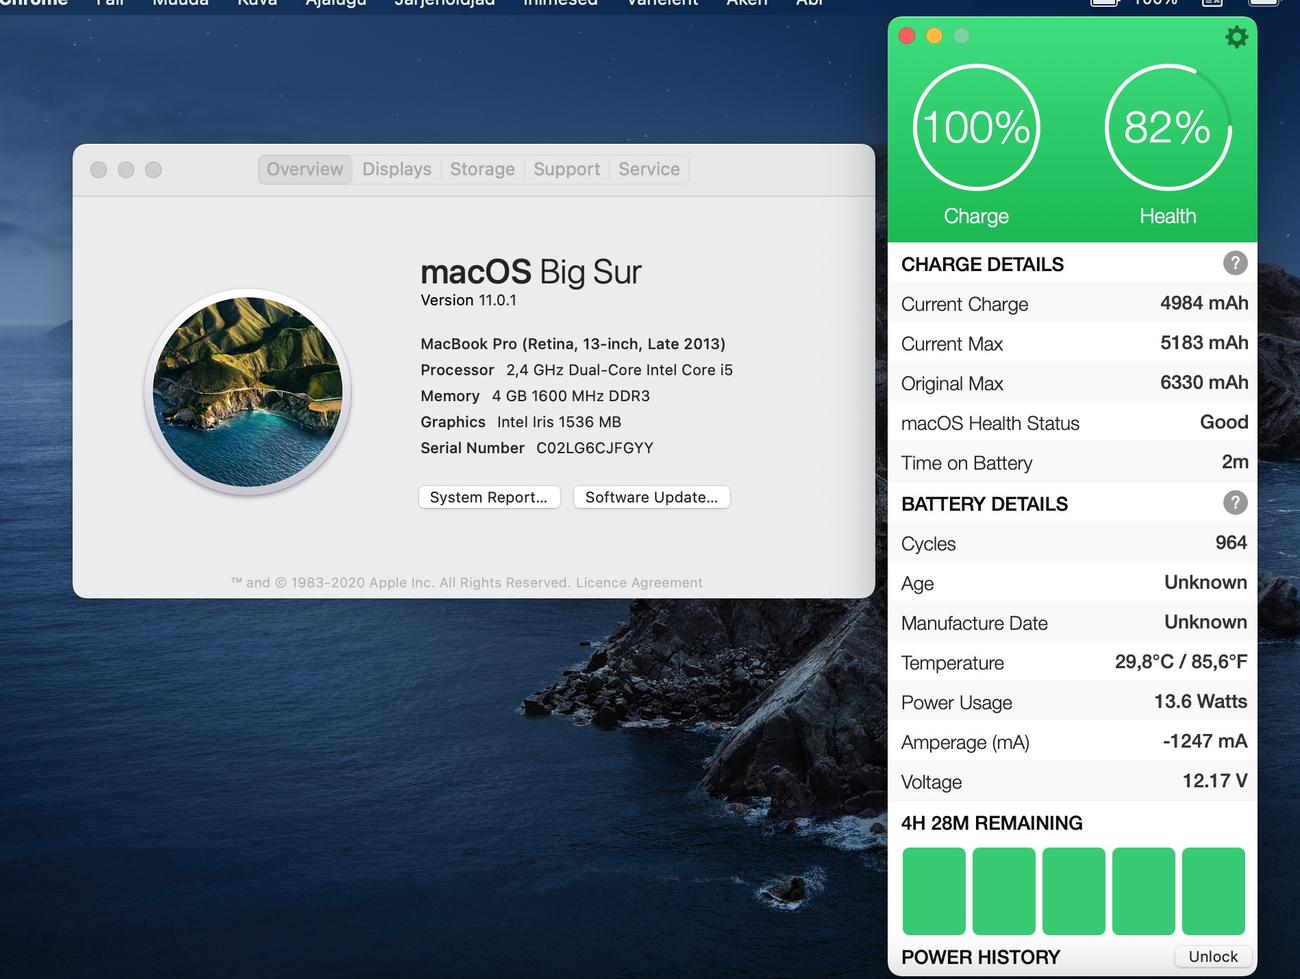Click the Voltage 12.17 V value

click(1215, 781)
